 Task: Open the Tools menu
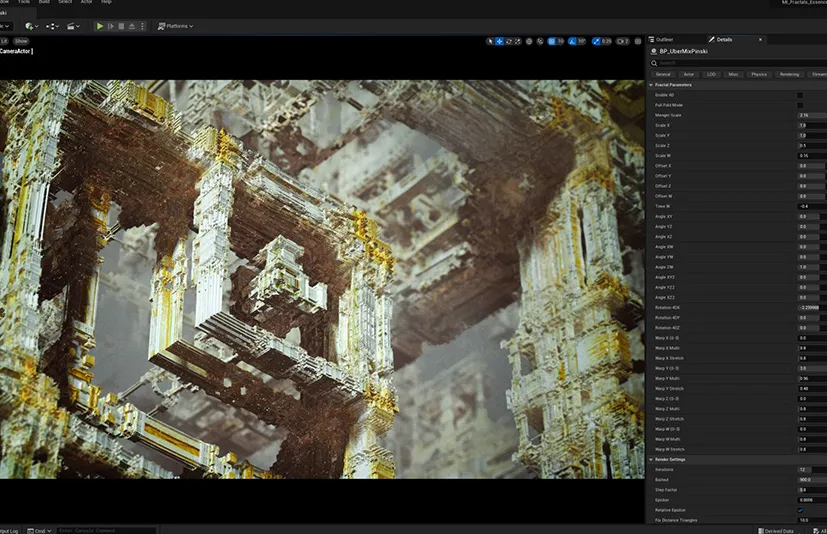(x=24, y=2)
